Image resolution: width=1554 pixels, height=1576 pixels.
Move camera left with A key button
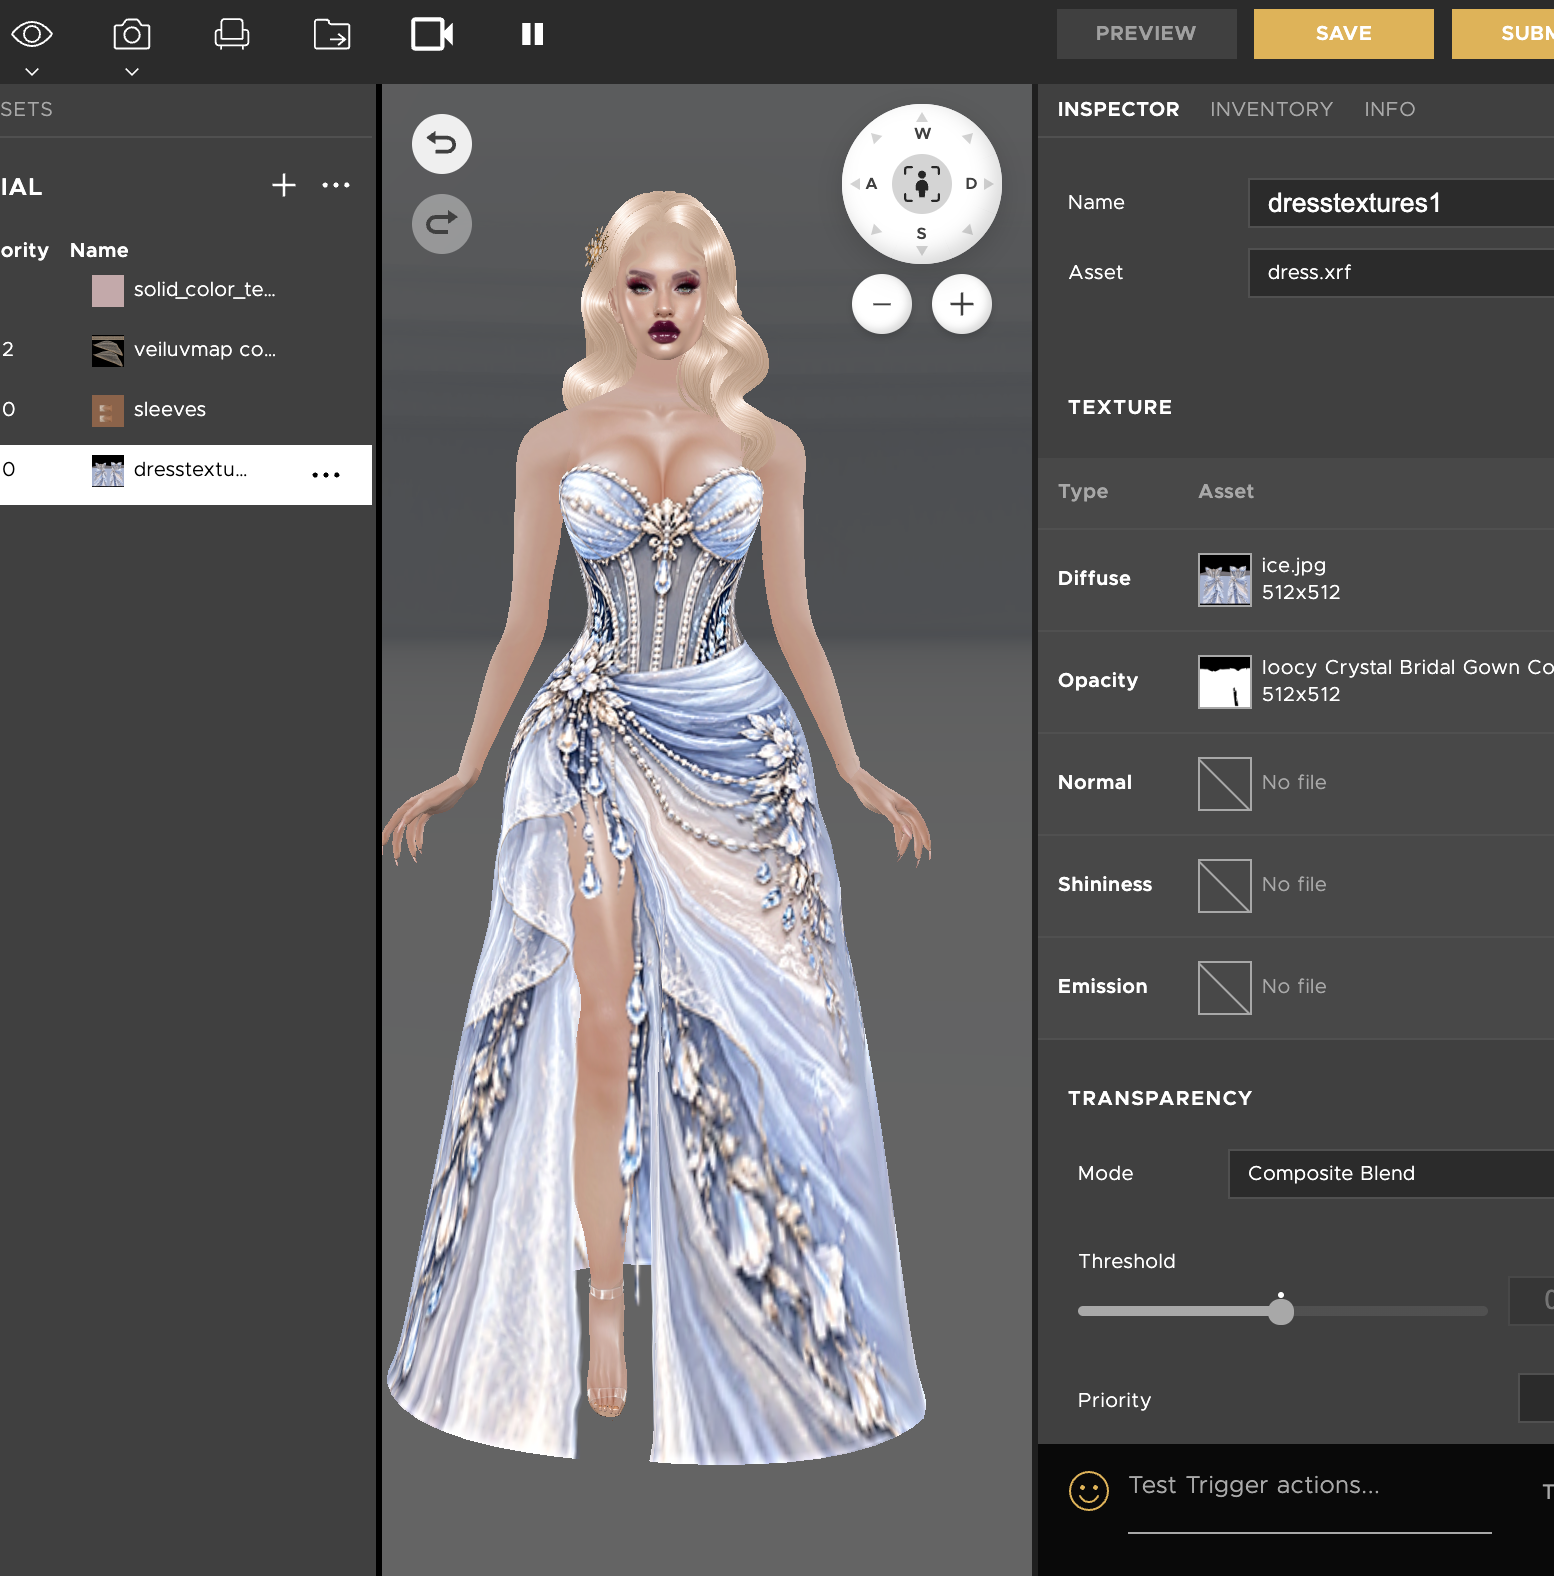868,184
